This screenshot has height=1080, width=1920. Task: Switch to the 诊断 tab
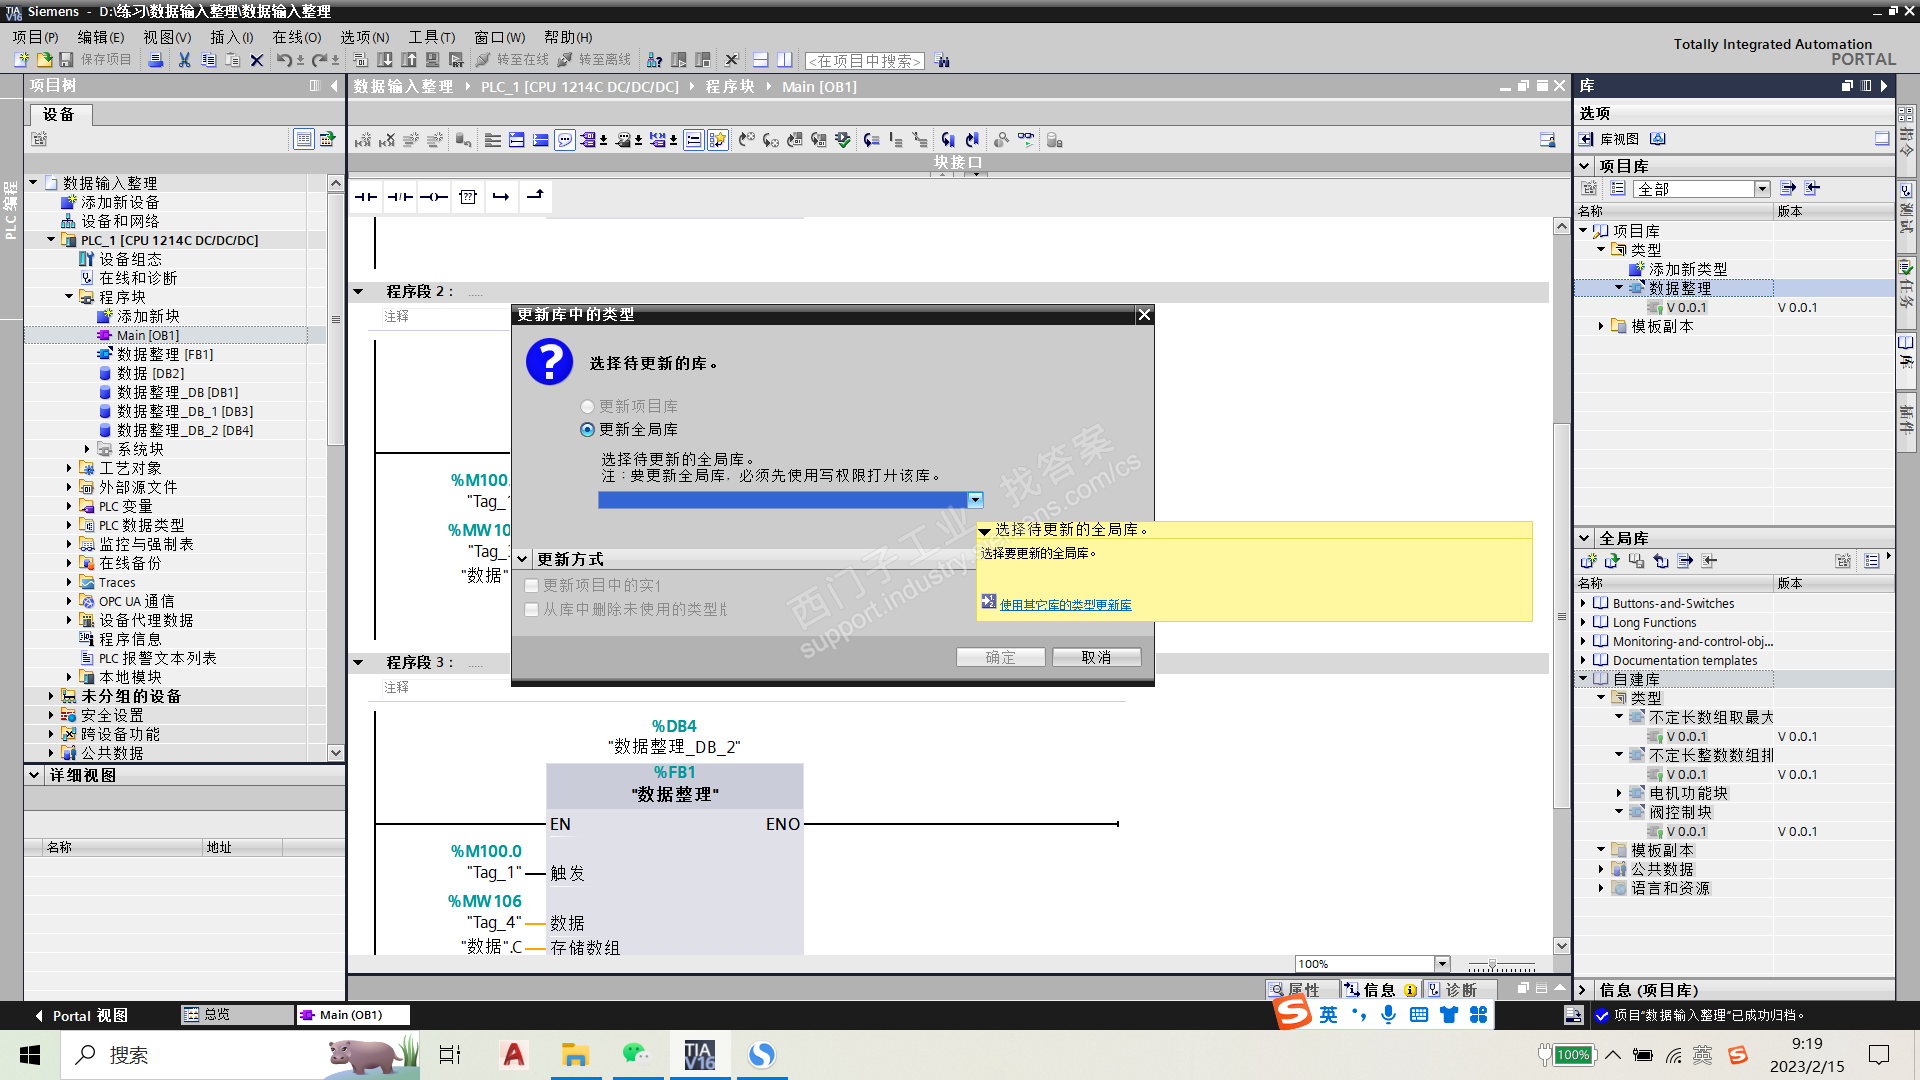click(1460, 990)
